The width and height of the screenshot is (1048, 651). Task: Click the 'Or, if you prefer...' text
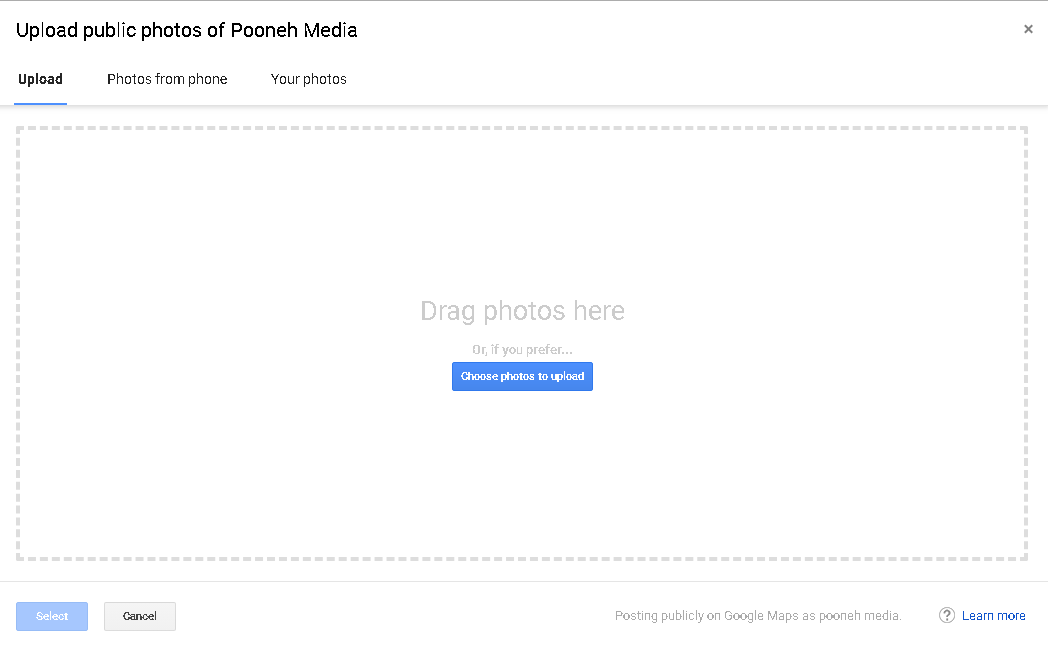pos(522,350)
